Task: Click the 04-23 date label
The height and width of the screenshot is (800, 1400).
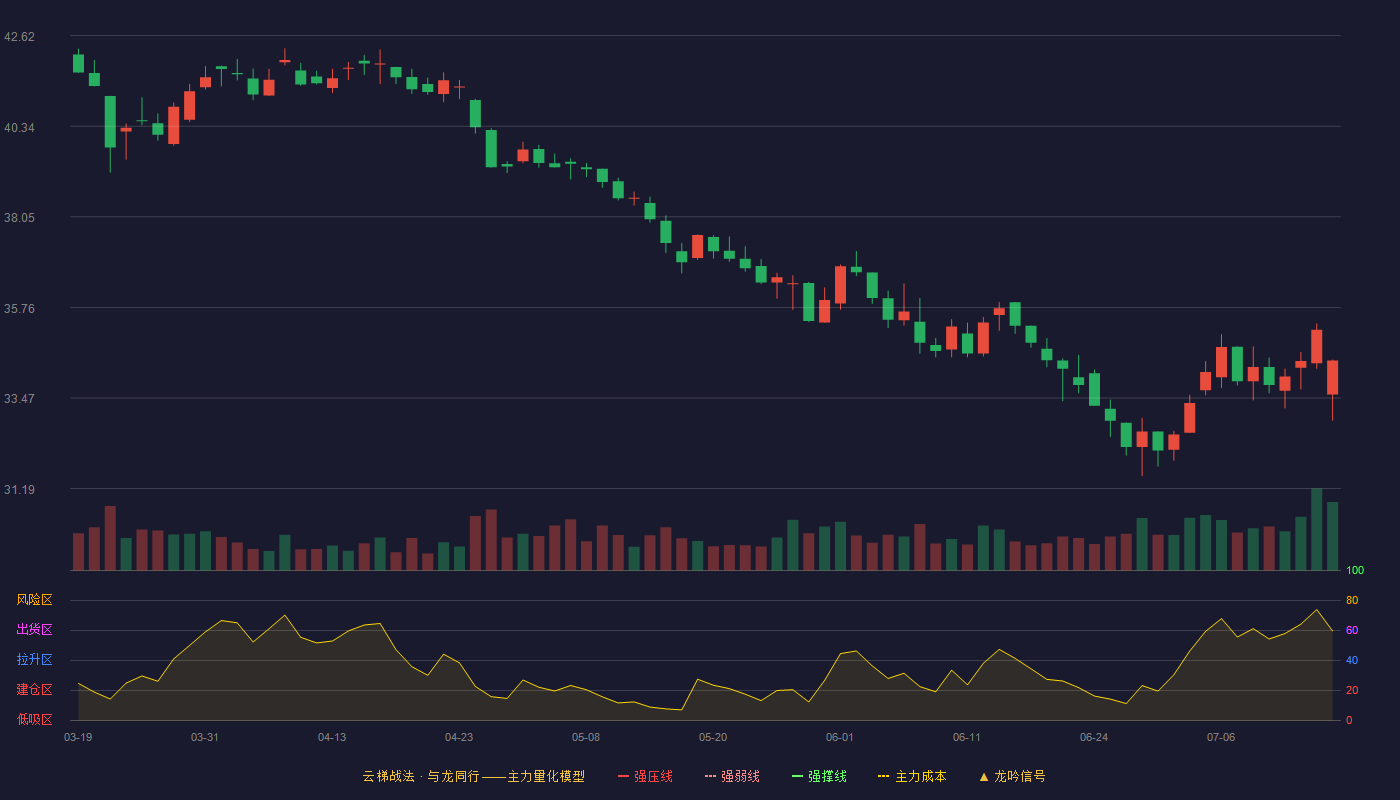Action: coord(459,737)
